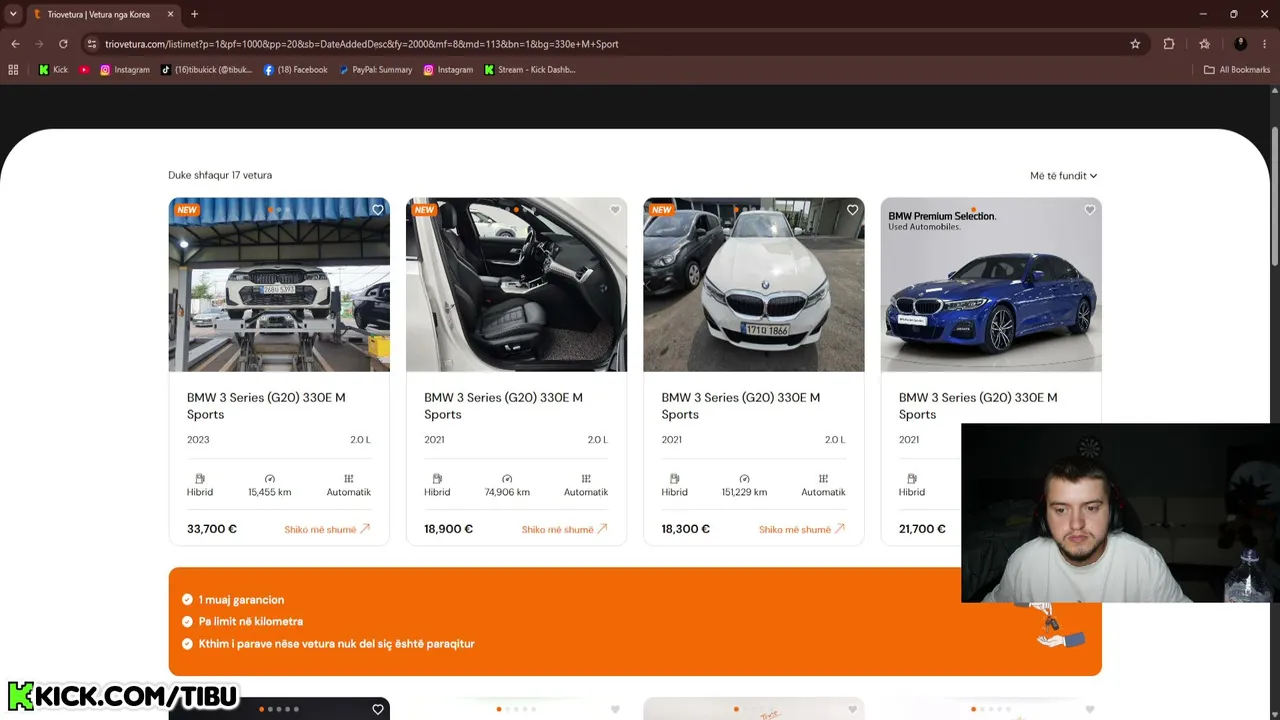Open the Chrome three-dot menu
The width and height of the screenshot is (1280, 720).
(1265, 44)
